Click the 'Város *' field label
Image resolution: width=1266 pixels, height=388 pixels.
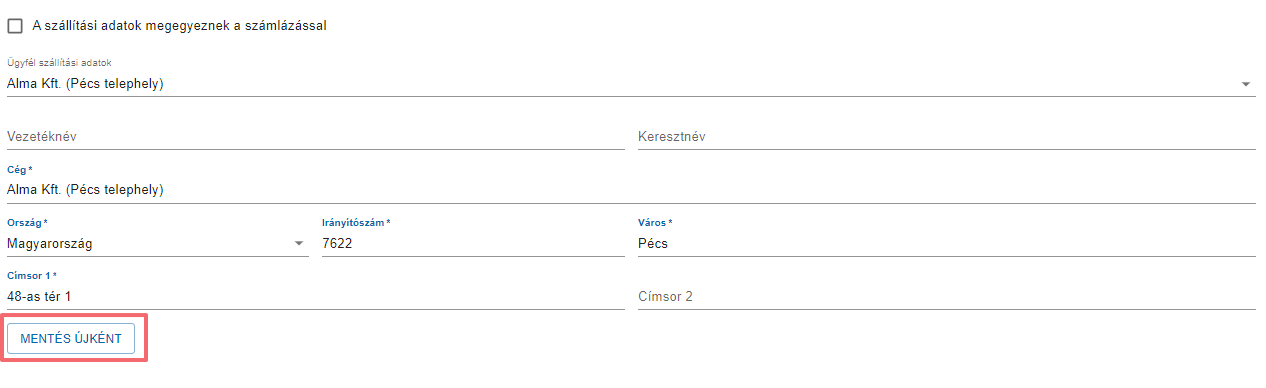point(655,222)
